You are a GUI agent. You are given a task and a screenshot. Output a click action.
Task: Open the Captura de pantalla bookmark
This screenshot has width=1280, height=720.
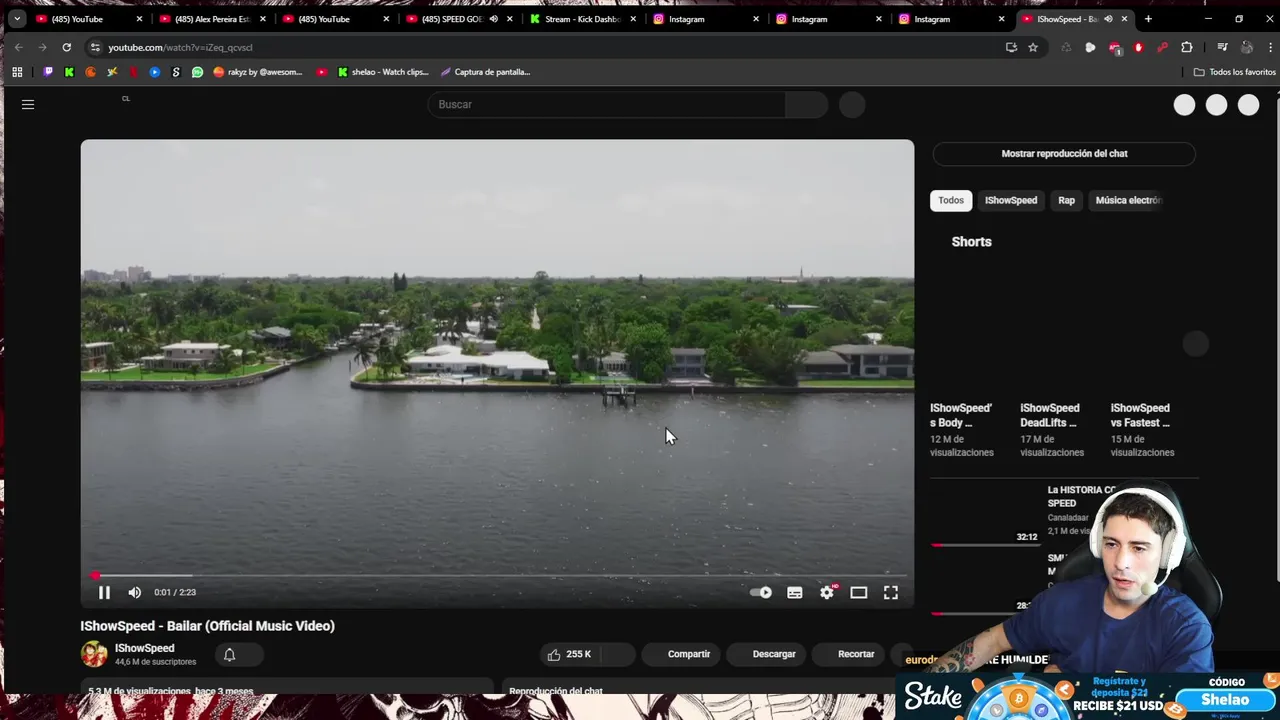point(485,72)
